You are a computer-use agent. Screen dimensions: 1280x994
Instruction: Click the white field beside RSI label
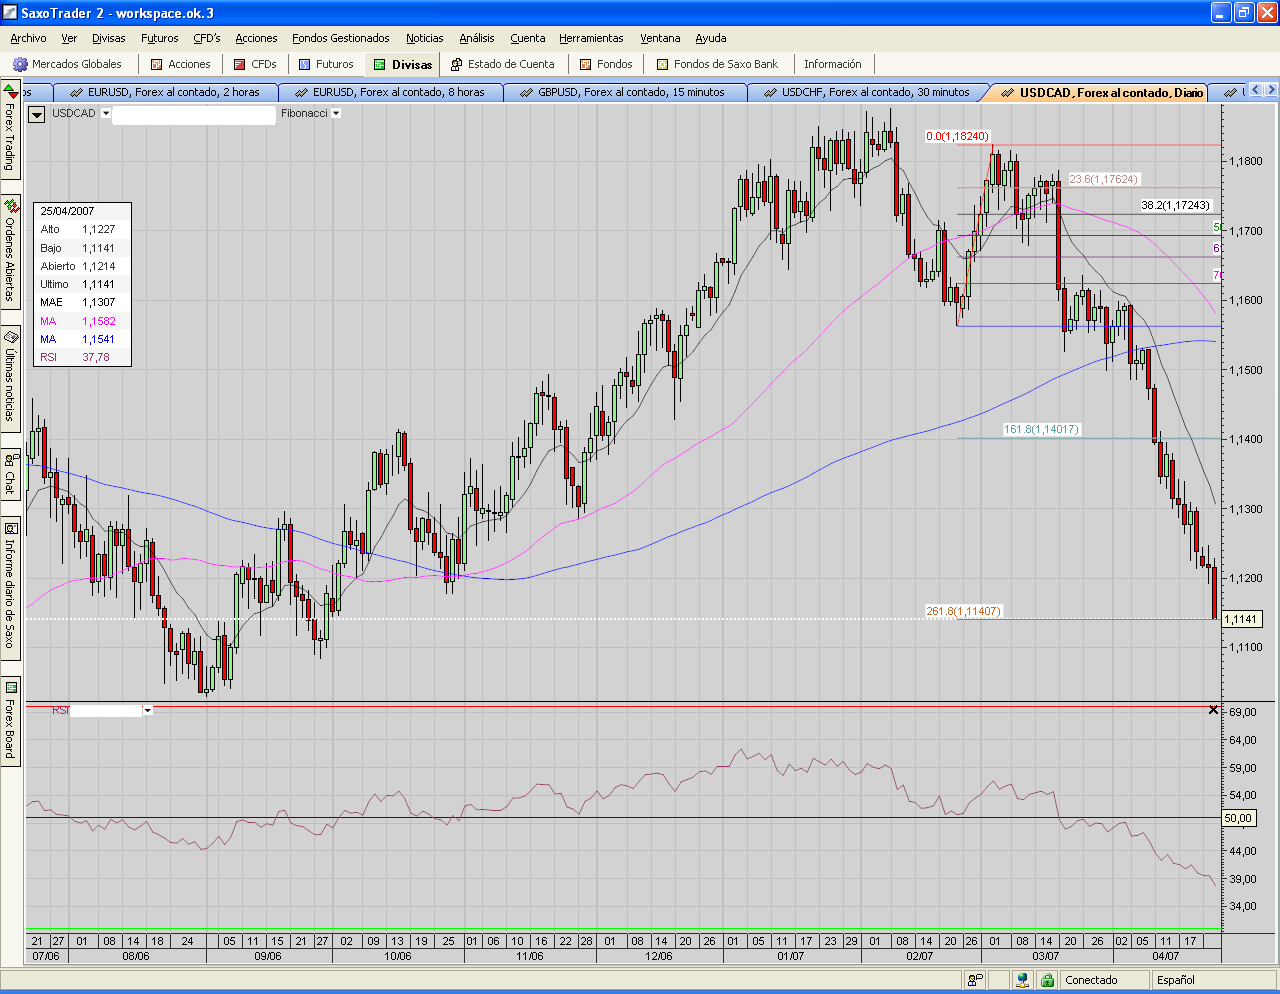click(x=107, y=711)
